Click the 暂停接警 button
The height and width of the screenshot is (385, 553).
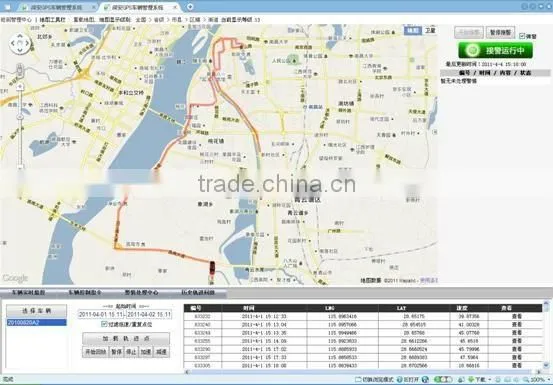(x=500, y=32)
